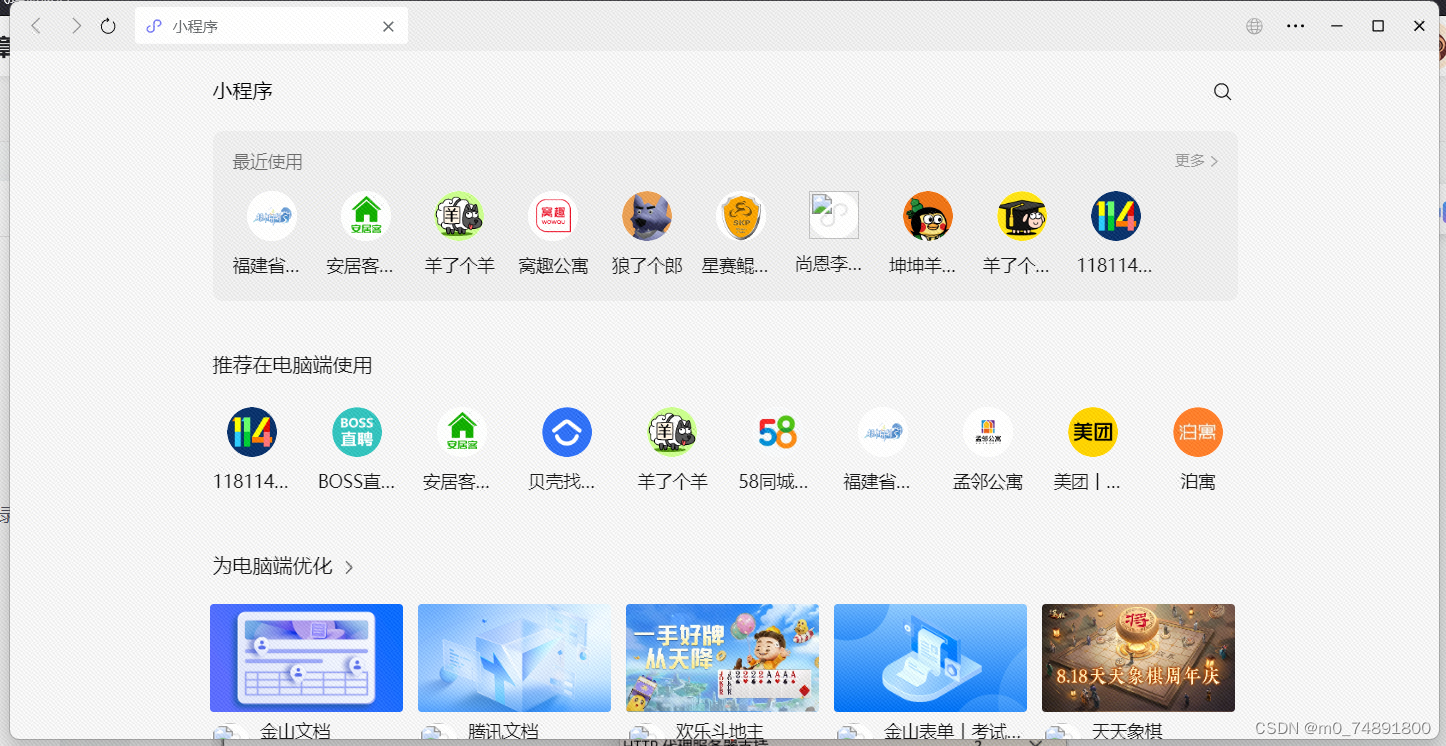Go back with the back arrow
This screenshot has height=746, width=1446.
tap(36, 26)
